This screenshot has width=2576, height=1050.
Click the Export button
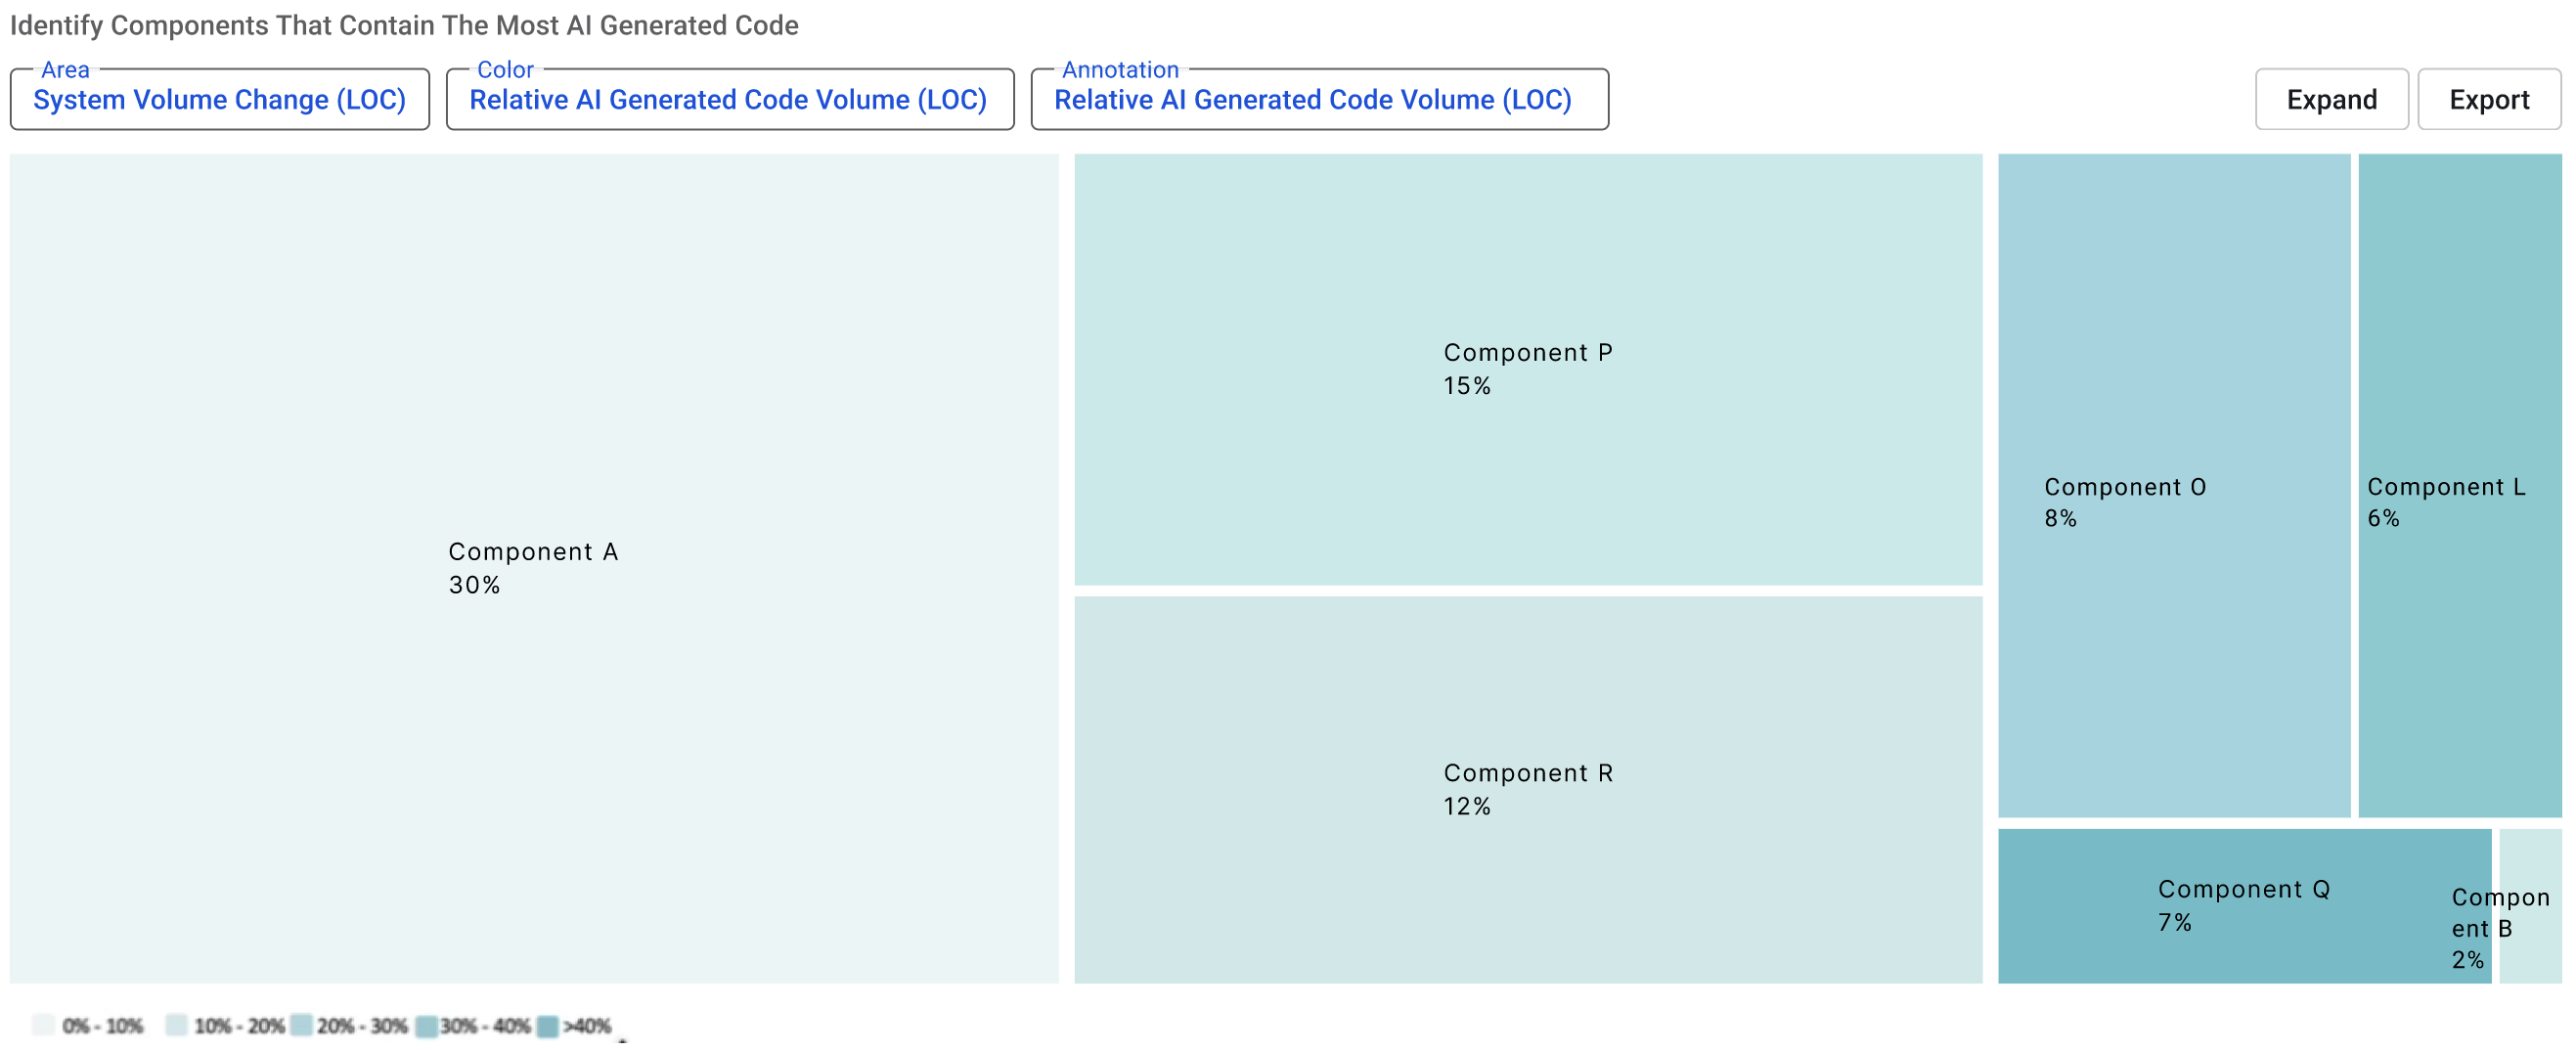click(2488, 100)
